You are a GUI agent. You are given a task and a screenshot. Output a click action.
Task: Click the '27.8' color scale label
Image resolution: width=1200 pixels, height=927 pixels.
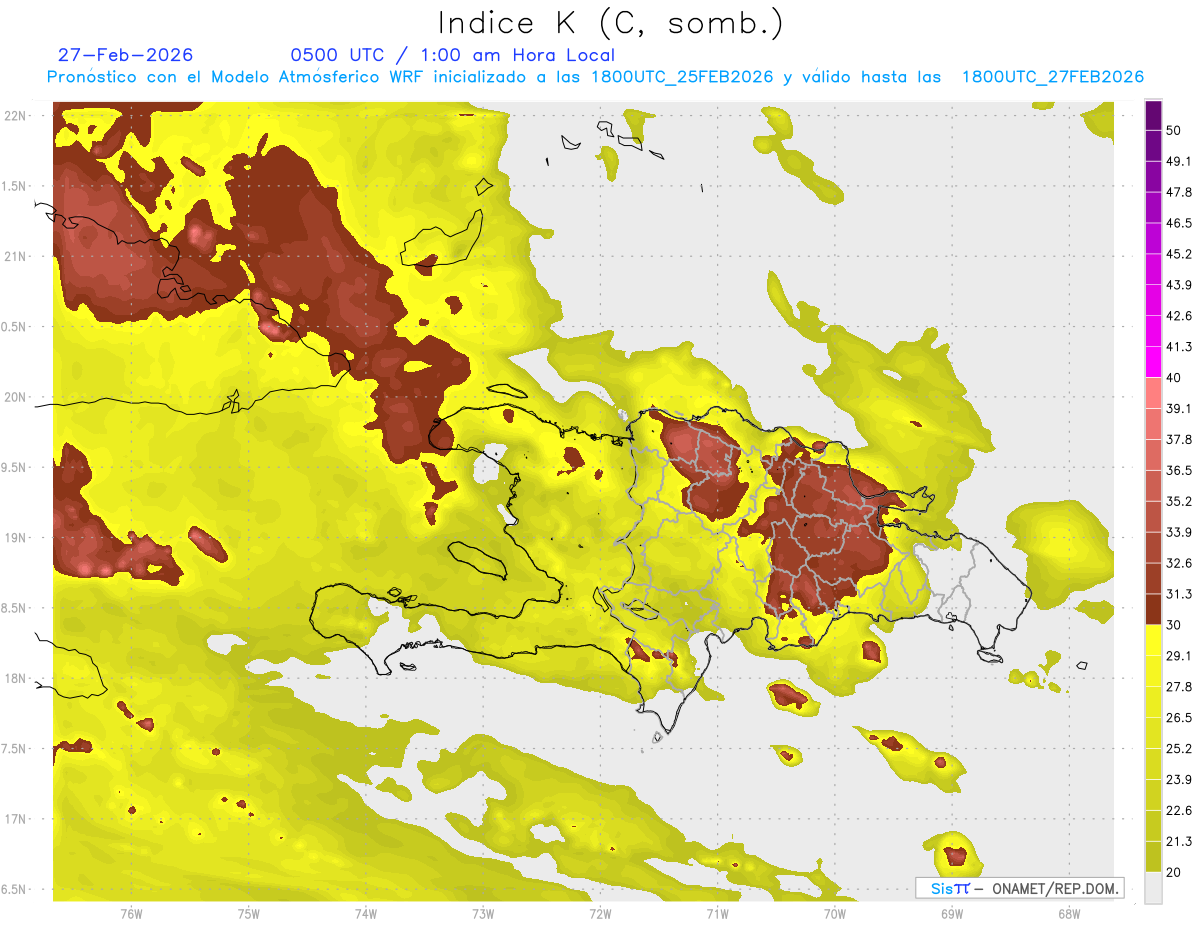pyautogui.click(x=1179, y=687)
